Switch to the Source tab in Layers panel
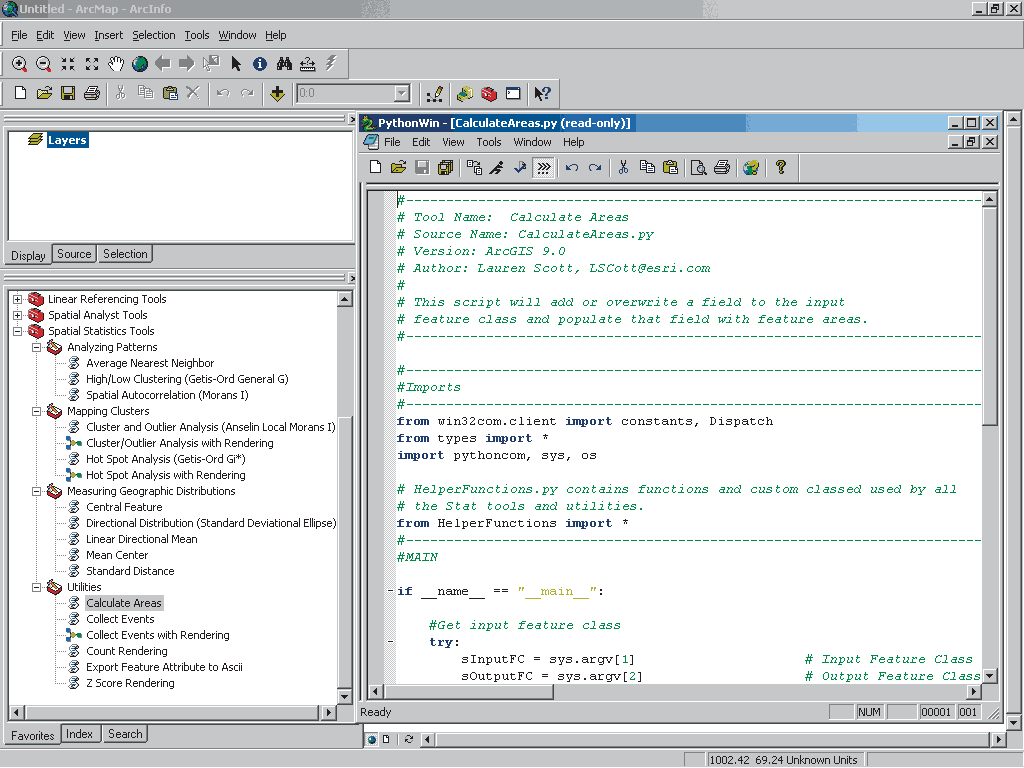Viewport: 1024px width, 768px height. pos(73,253)
